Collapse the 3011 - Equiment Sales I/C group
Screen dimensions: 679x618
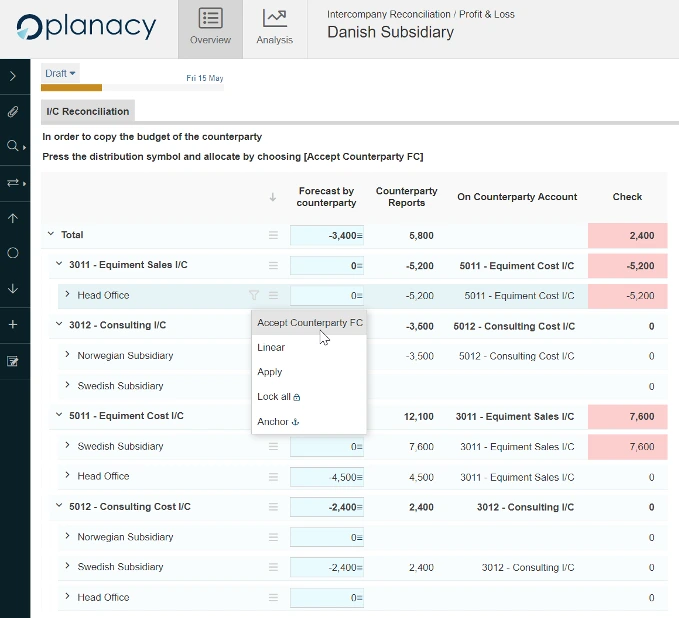(59, 265)
